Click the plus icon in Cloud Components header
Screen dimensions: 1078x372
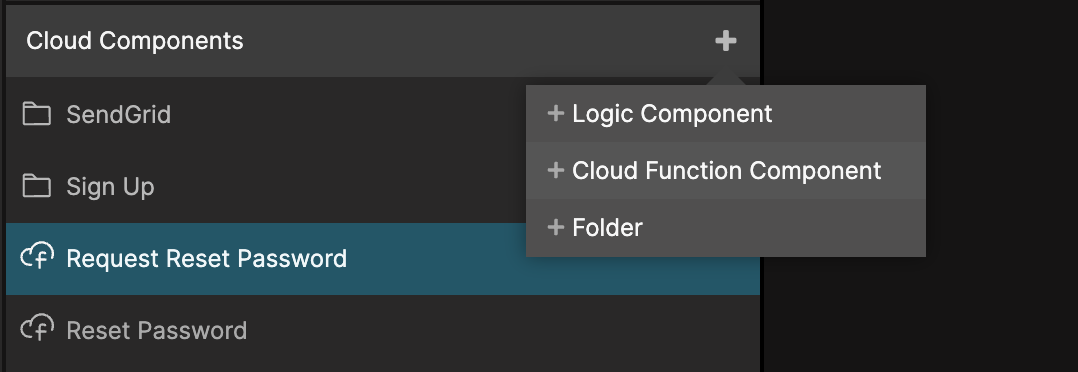[725, 41]
